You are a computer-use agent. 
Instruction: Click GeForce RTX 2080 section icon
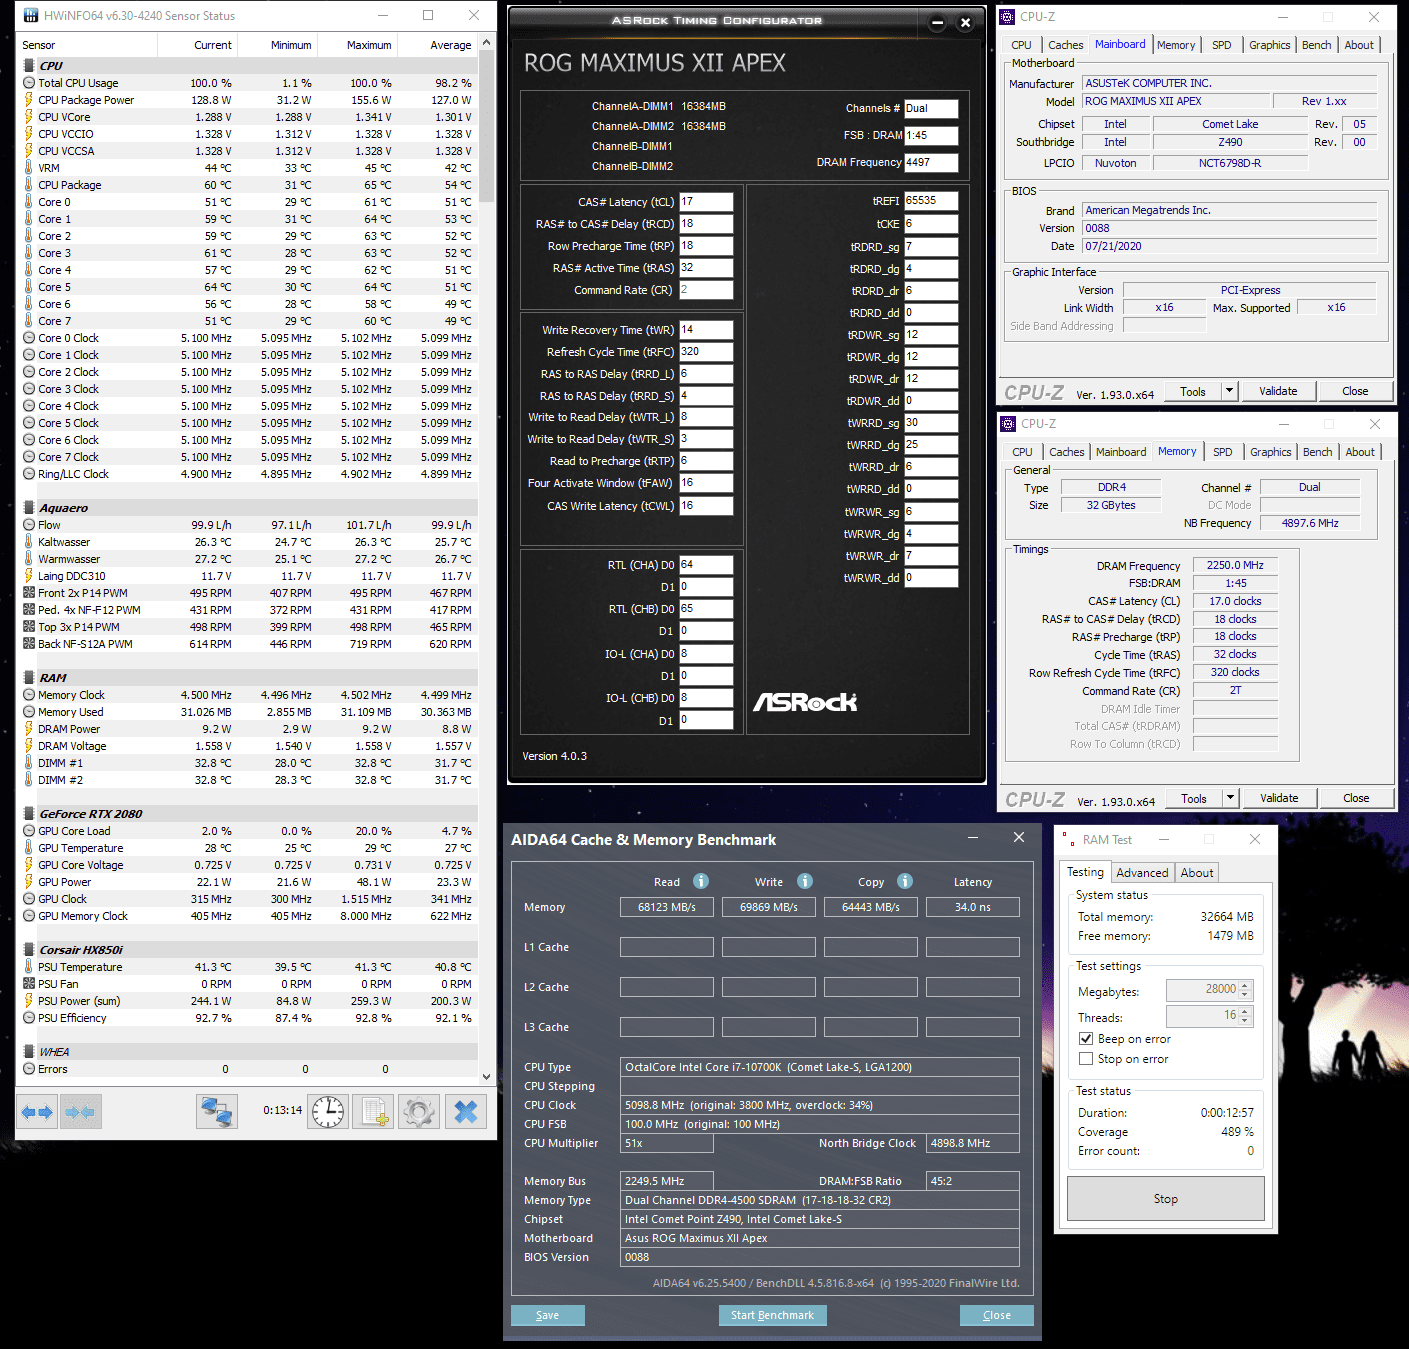coord(29,814)
